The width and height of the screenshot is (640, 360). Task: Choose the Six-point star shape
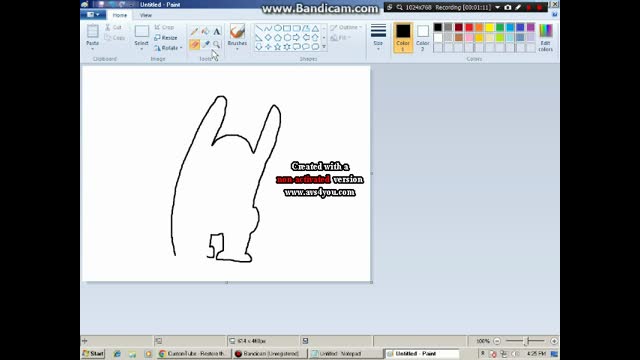[x=287, y=47]
